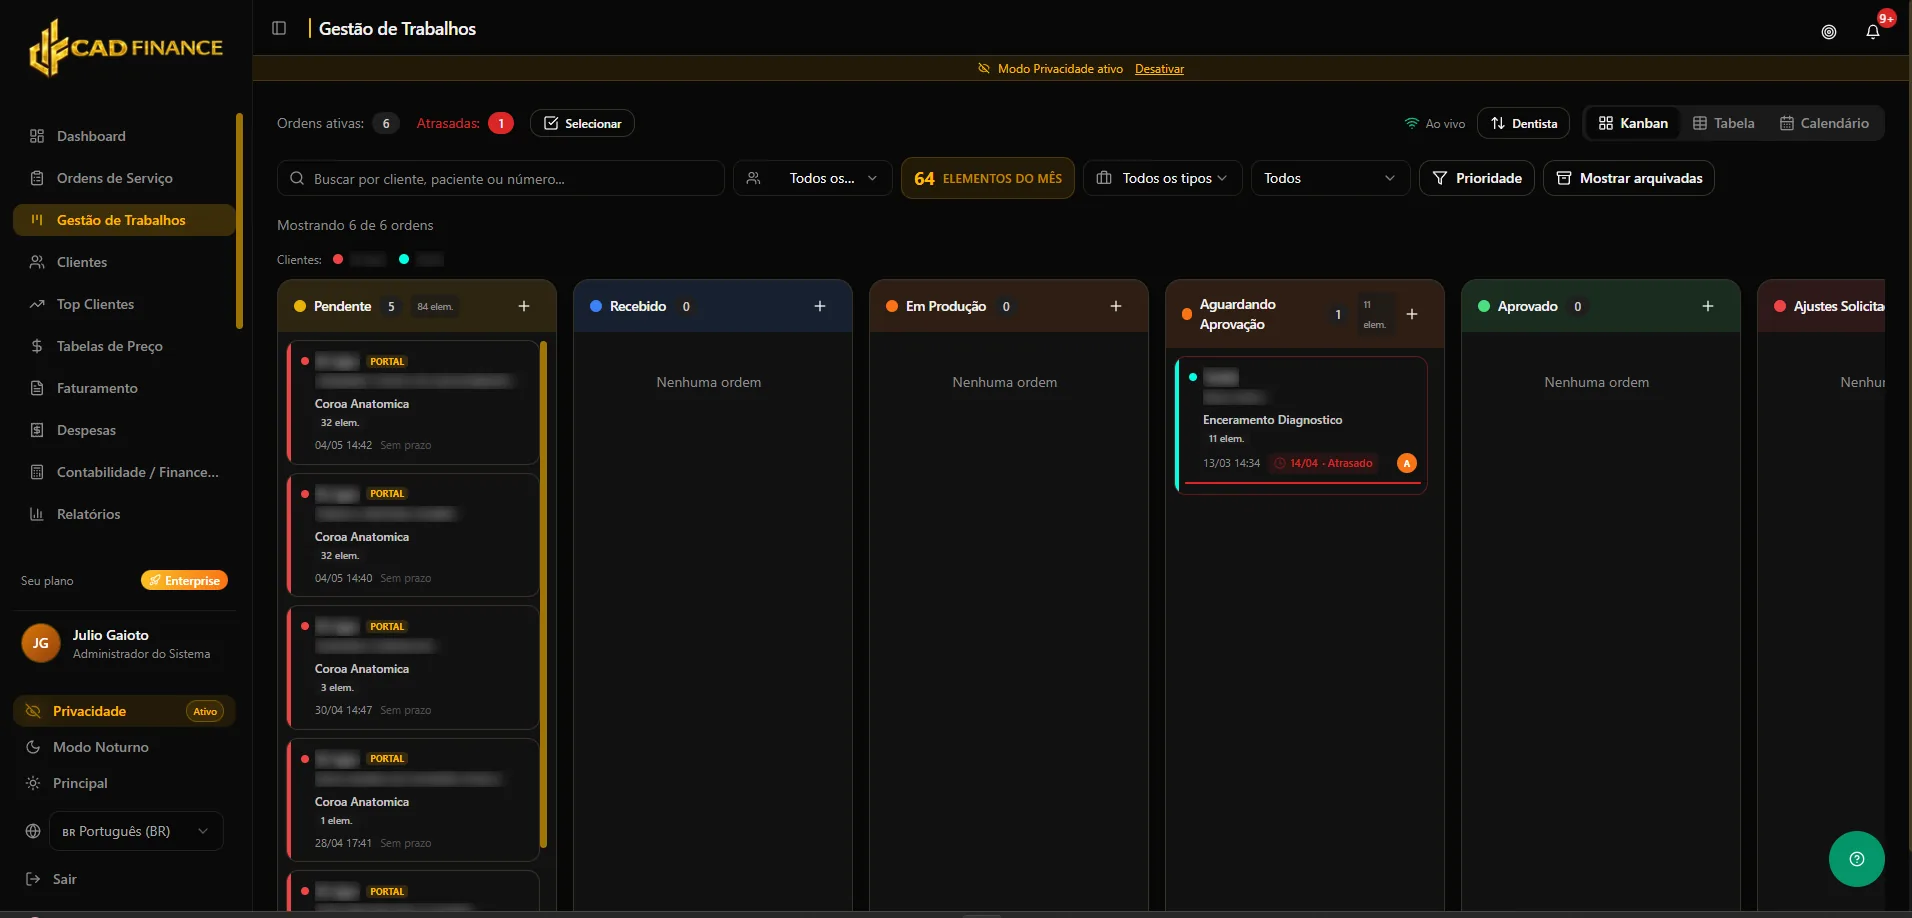Viewport: 1912px width, 918px height.
Task: Toggle Ao vivo live updates
Action: click(1434, 123)
